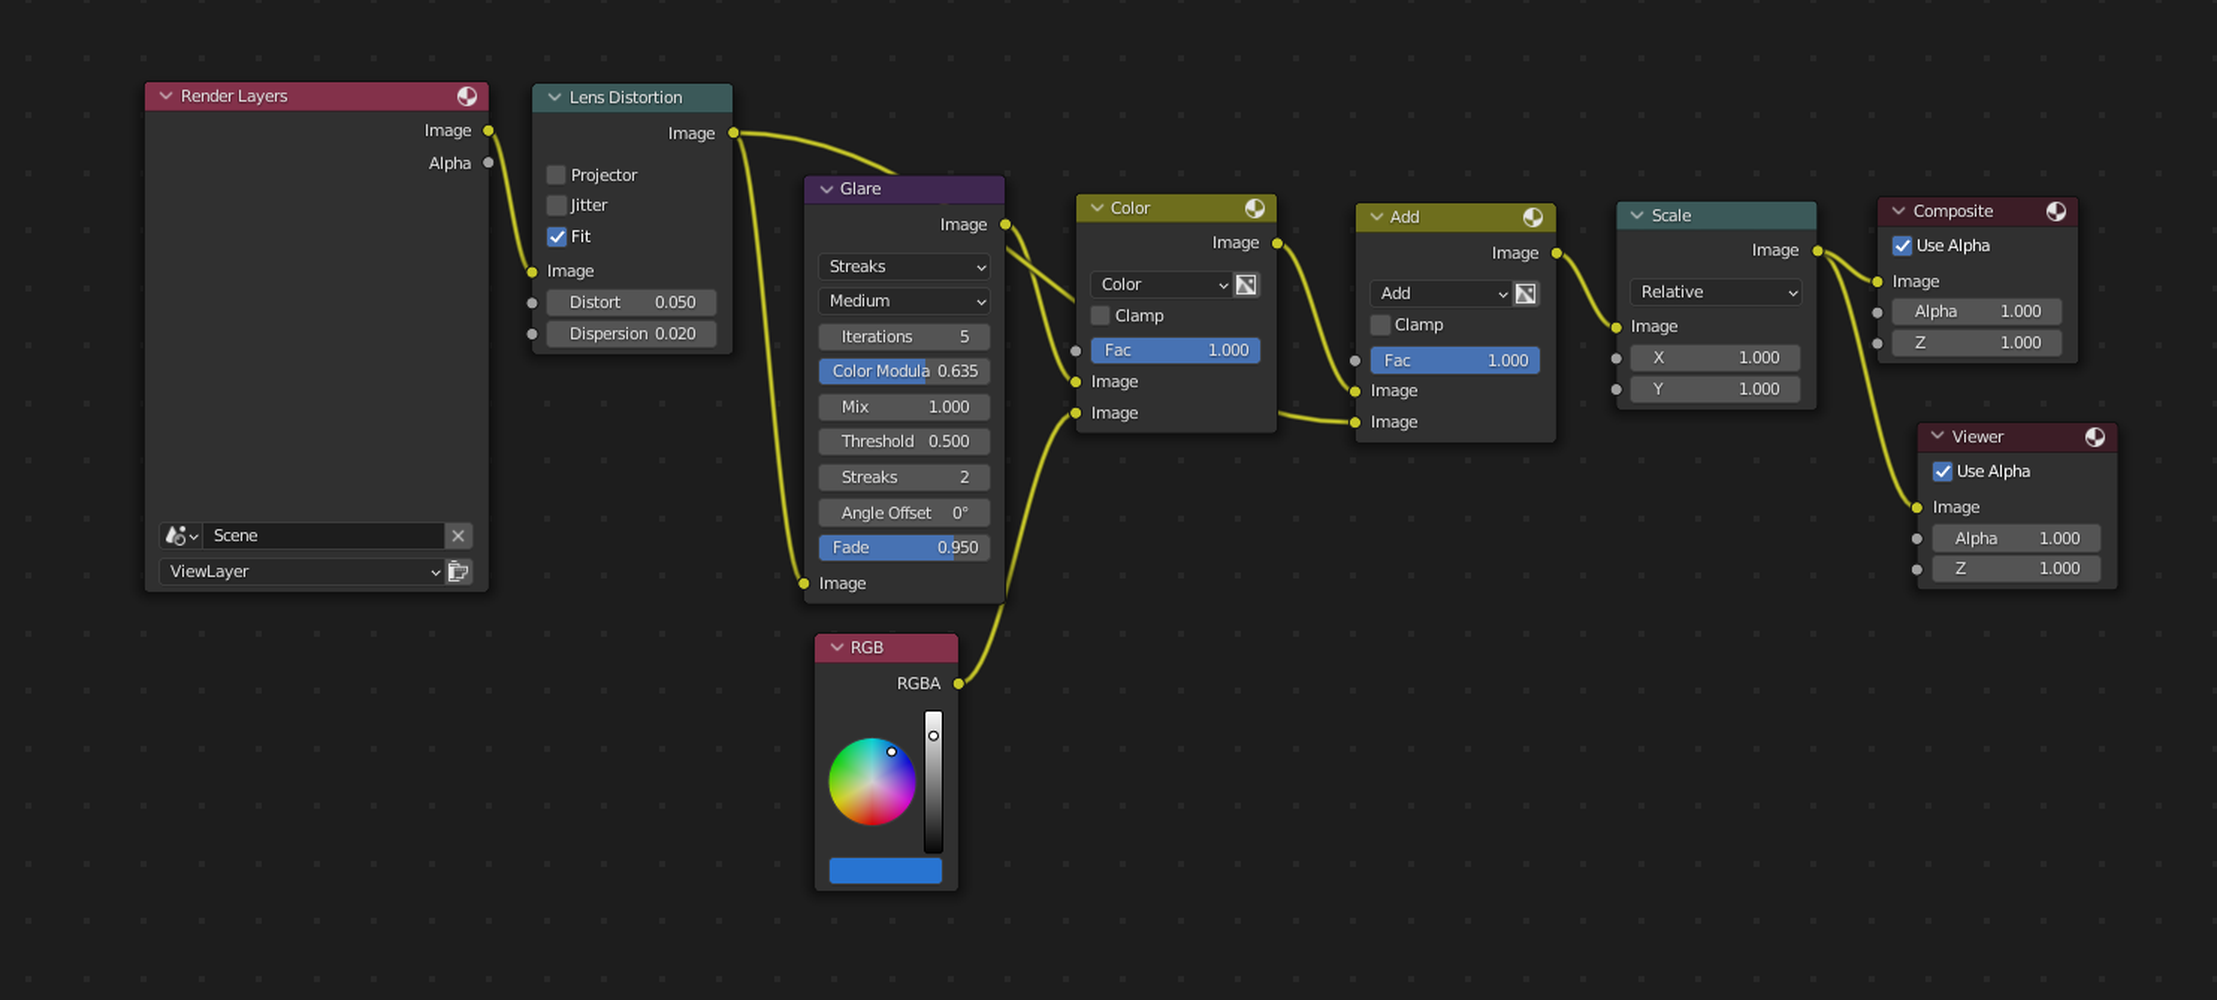Viewport: 2217px width, 1000px height.
Task: Click the copy view layer icon next to ViewLayer
Action: tap(458, 571)
